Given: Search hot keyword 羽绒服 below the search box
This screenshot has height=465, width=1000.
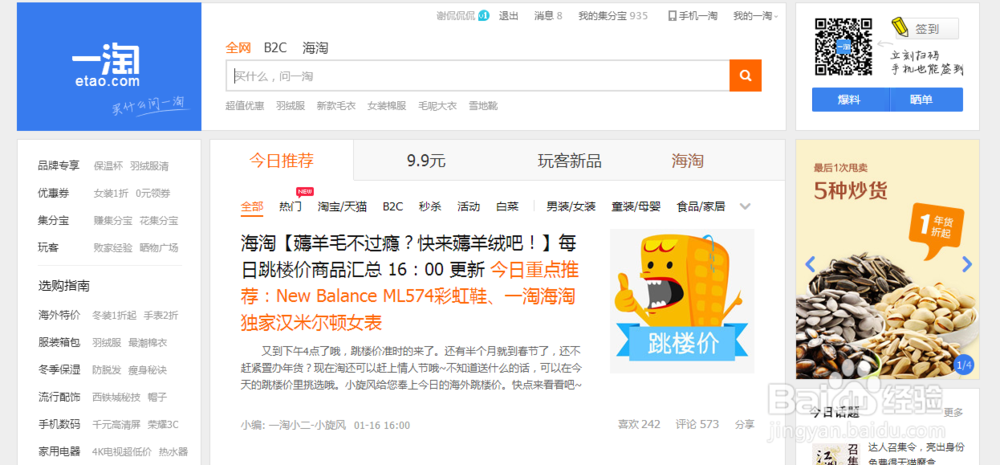Looking at the screenshot, I should click(x=291, y=106).
